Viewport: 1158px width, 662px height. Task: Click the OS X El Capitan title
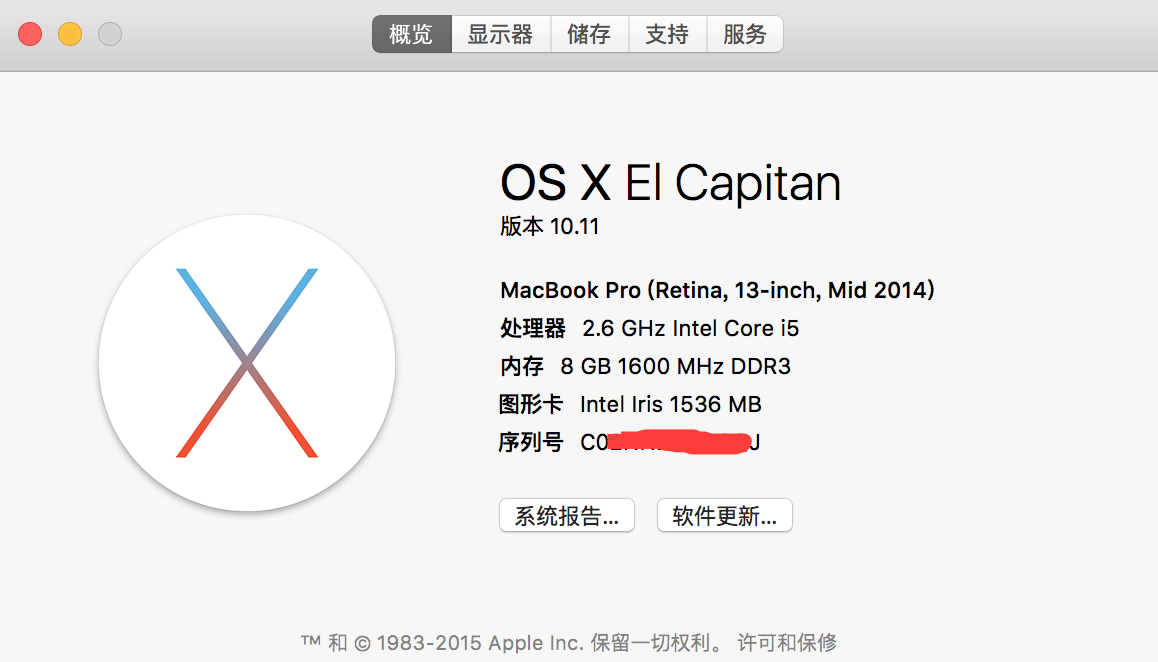pos(671,182)
